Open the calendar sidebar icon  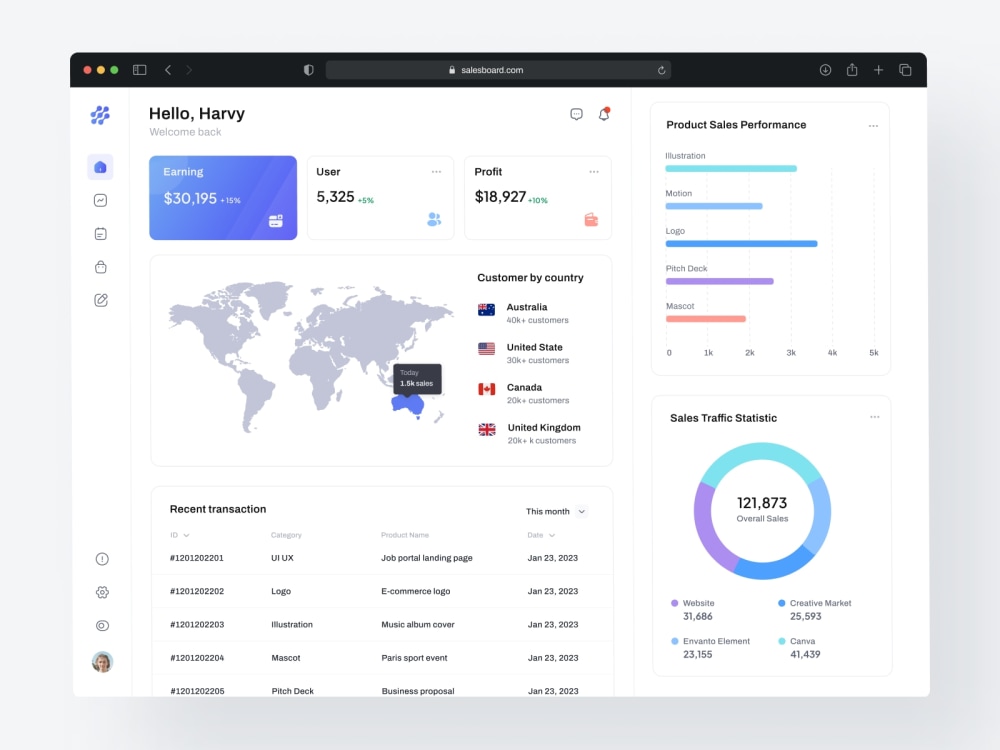pos(101,234)
